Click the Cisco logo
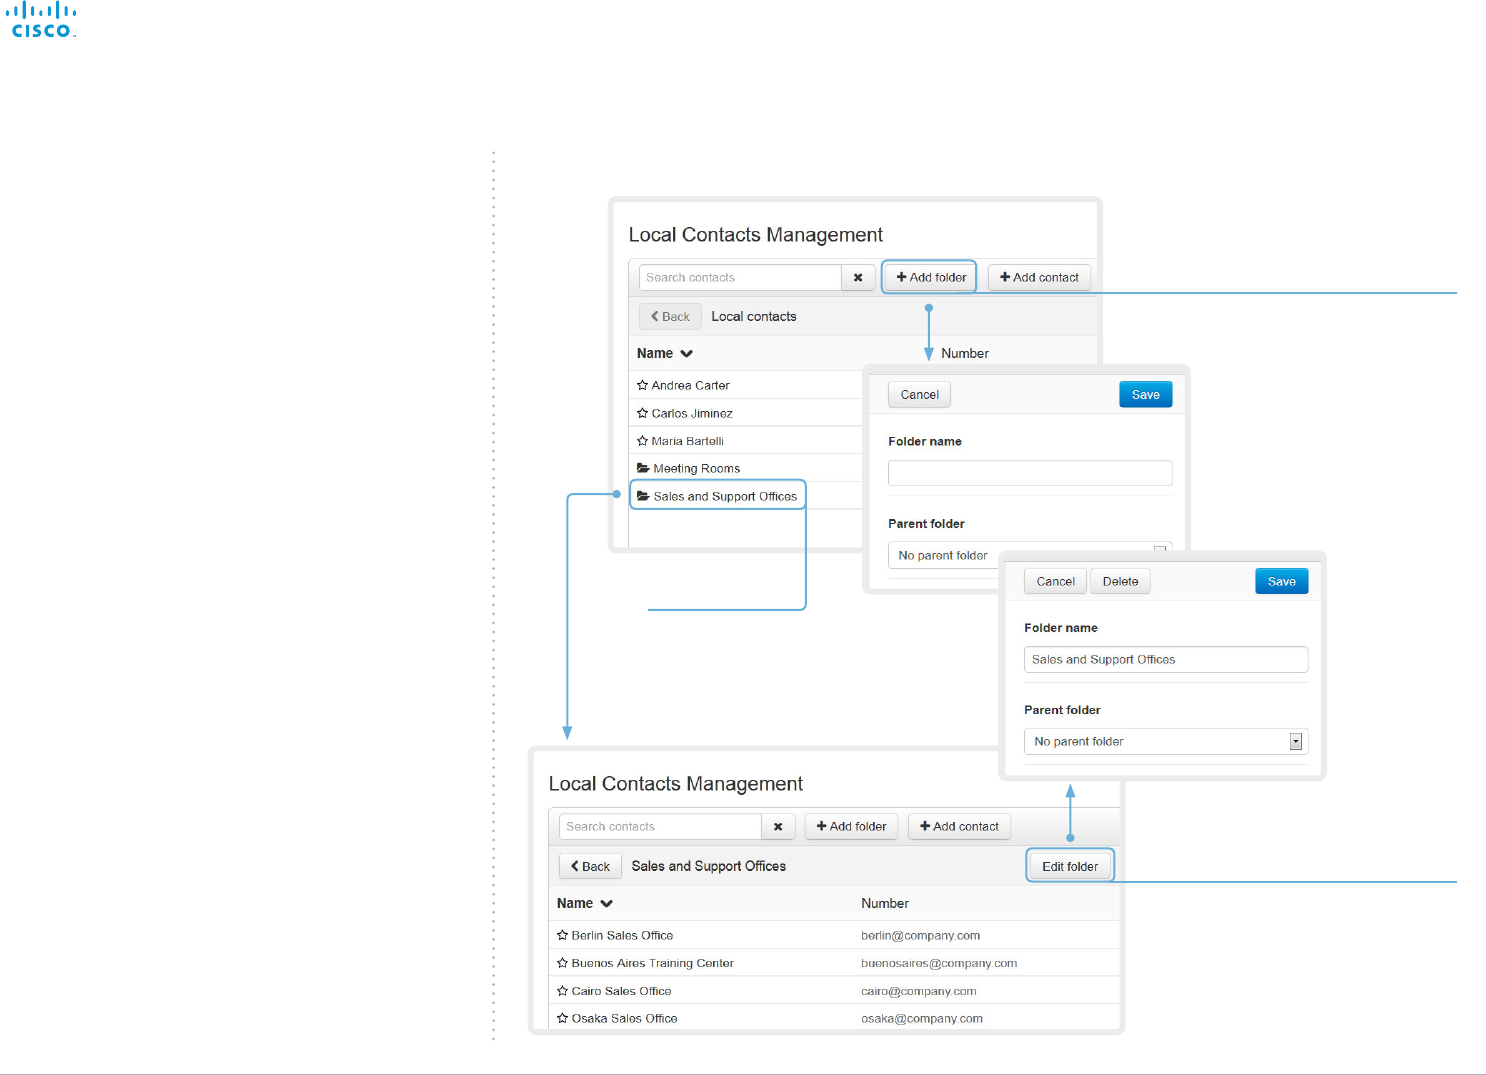The image size is (1486, 1075). (42, 20)
